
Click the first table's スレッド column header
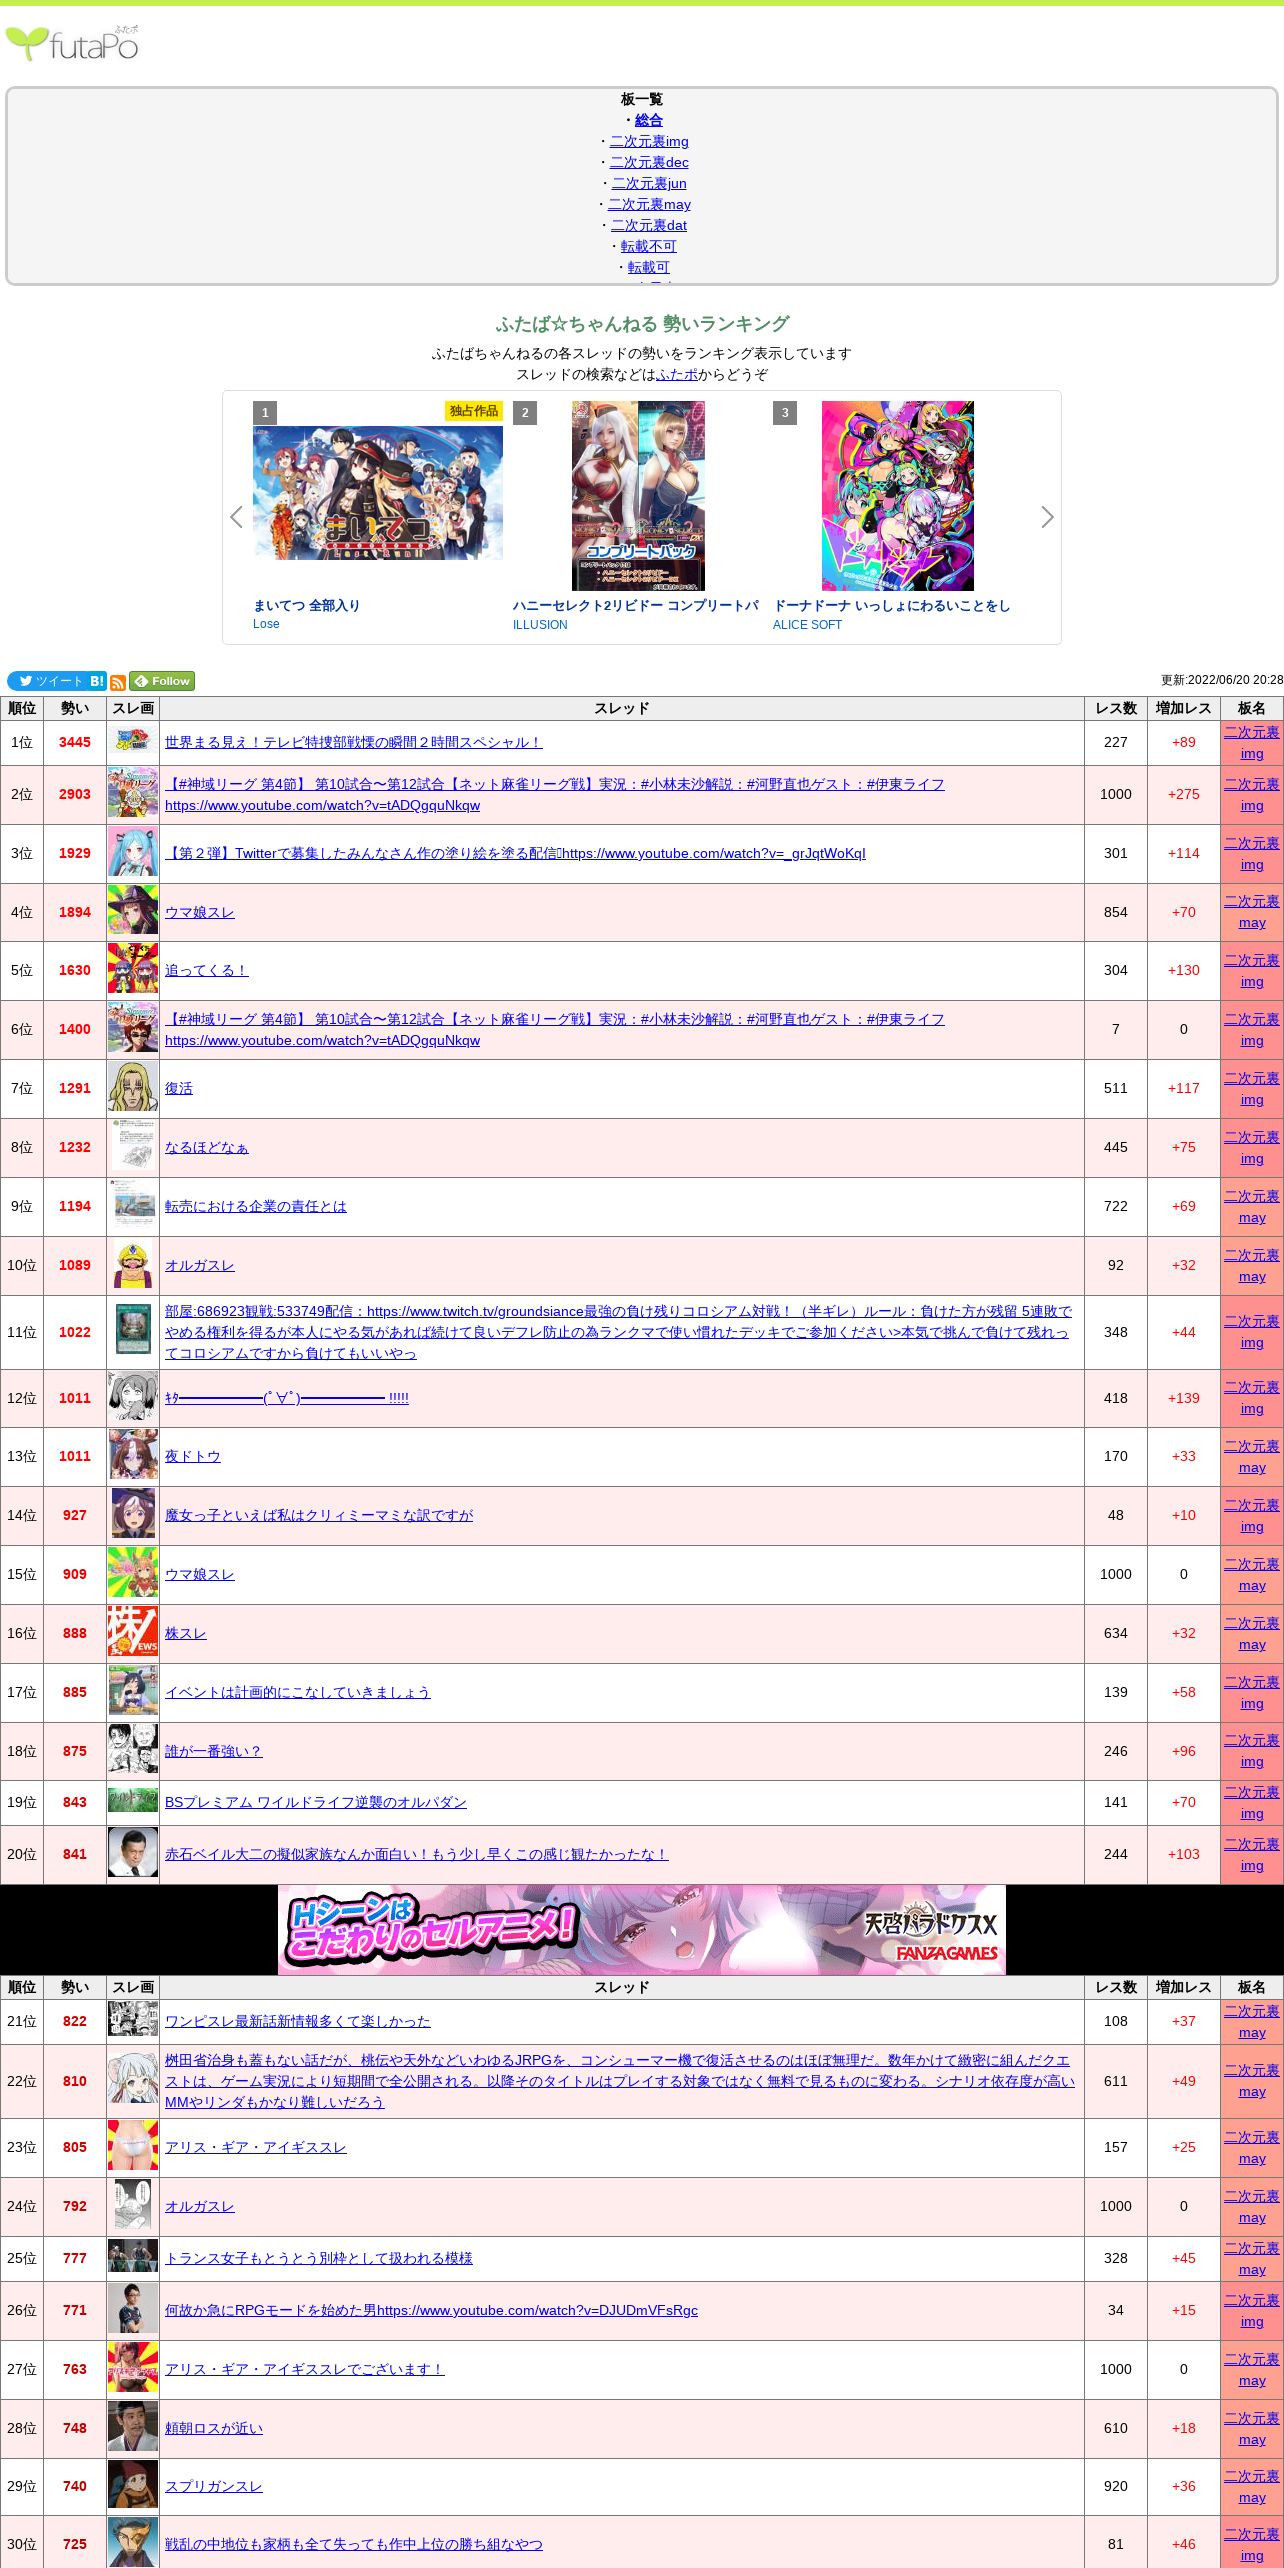click(622, 708)
